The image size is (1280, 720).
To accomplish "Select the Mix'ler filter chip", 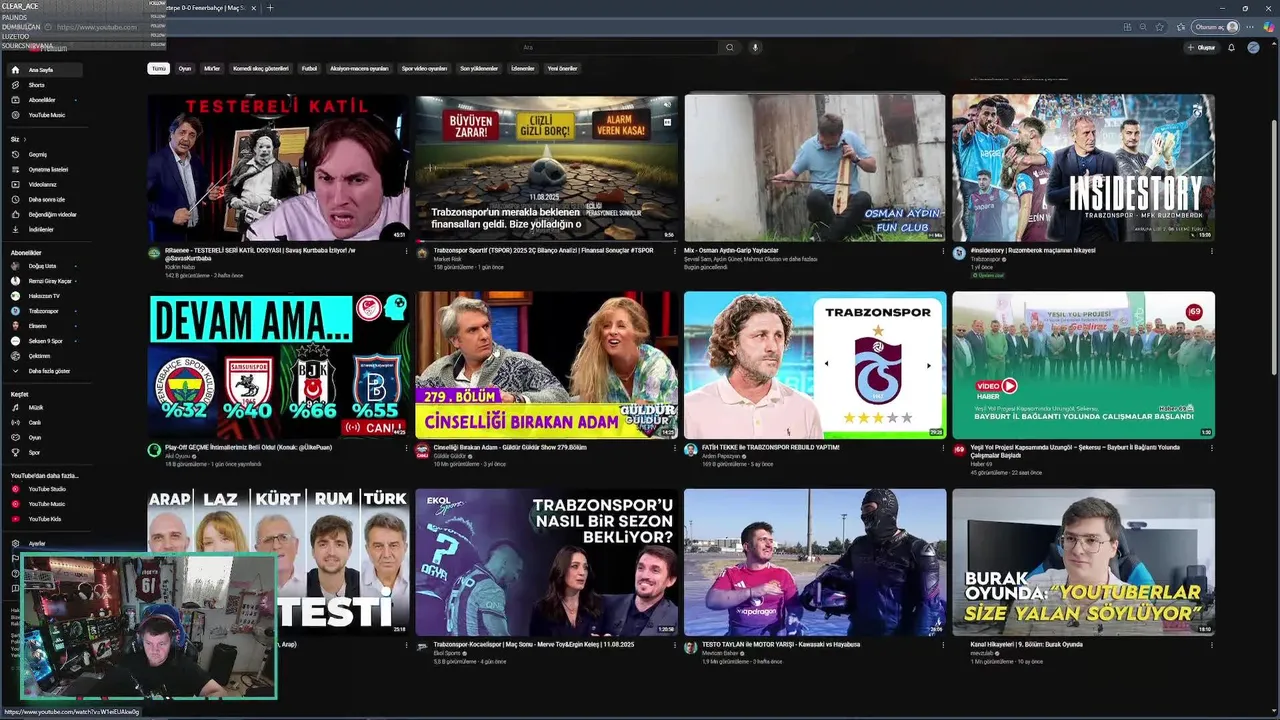I will point(212,69).
